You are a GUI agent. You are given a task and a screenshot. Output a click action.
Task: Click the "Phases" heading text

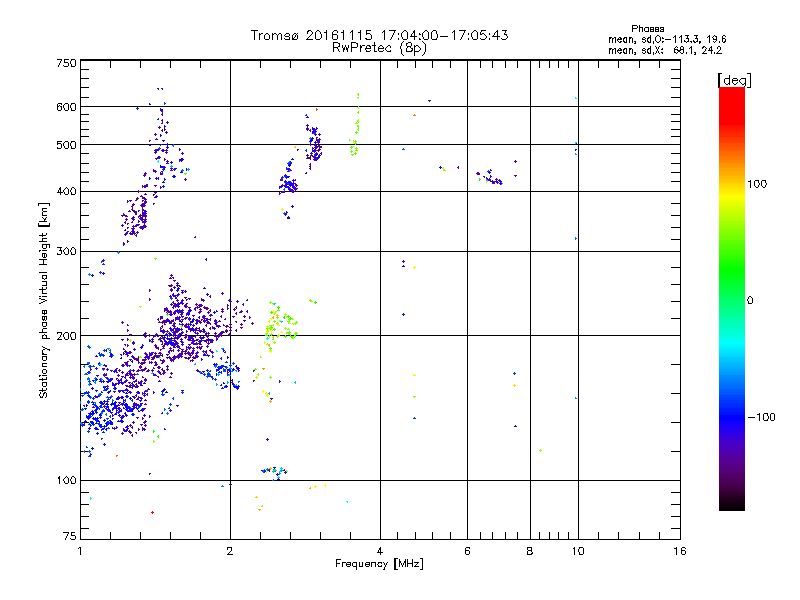[647, 29]
